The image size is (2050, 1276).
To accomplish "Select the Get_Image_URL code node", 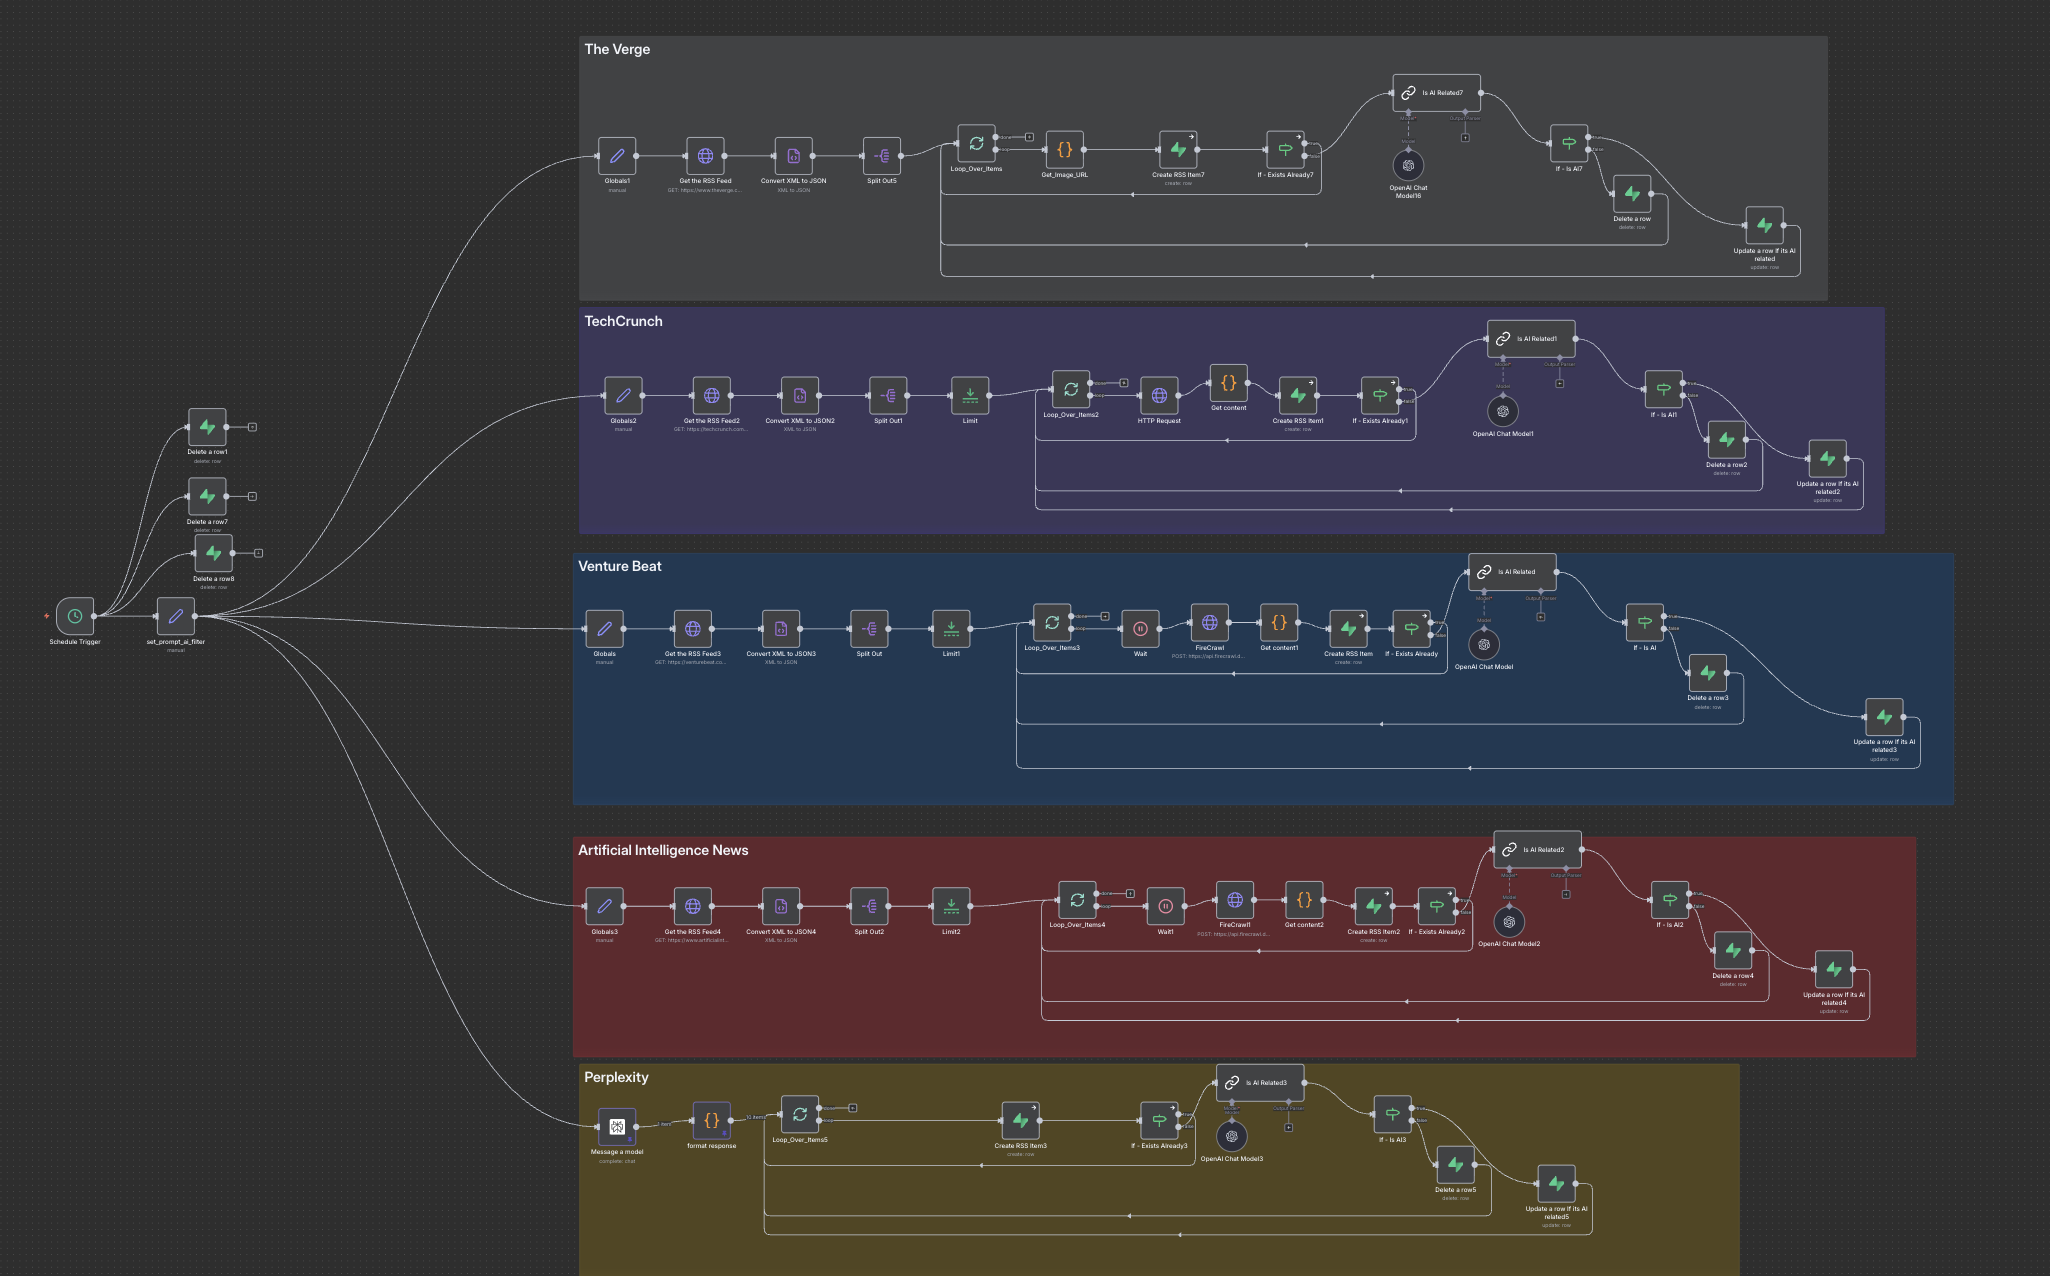I will (1064, 150).
